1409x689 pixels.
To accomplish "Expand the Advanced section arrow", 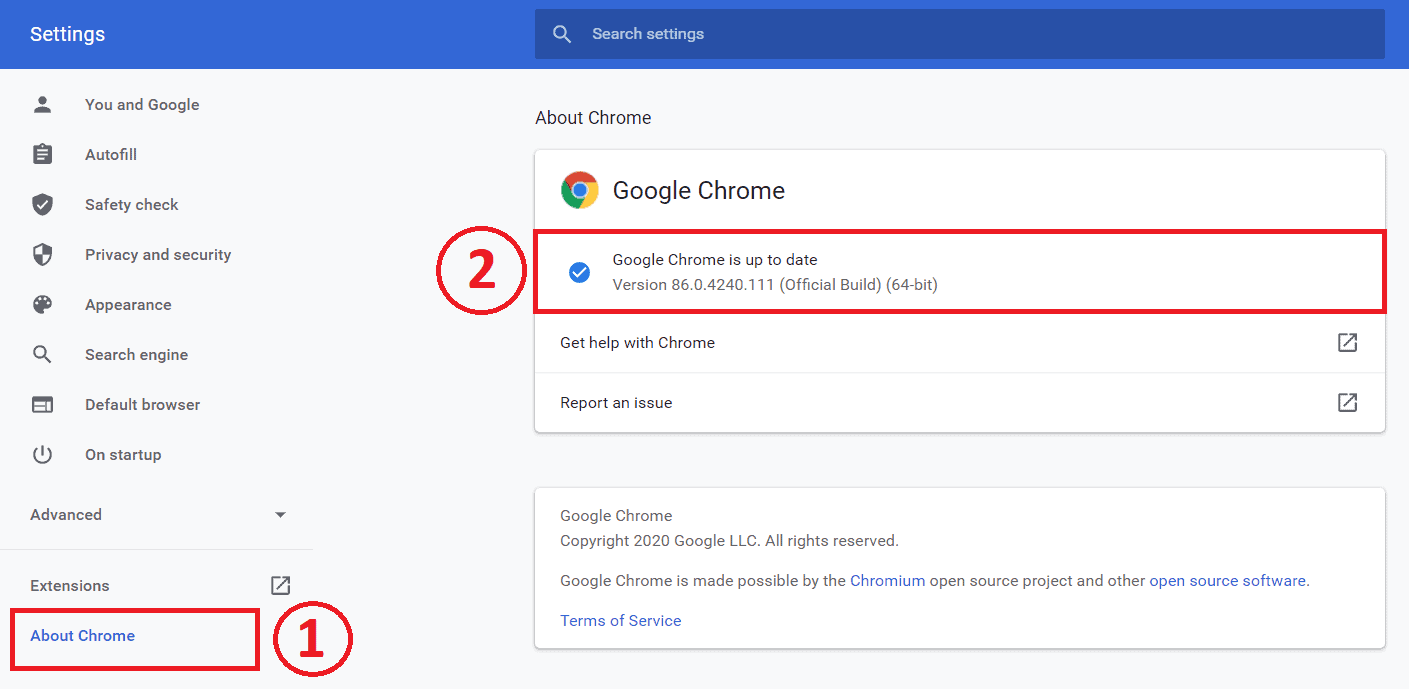I will click(280, 514).
